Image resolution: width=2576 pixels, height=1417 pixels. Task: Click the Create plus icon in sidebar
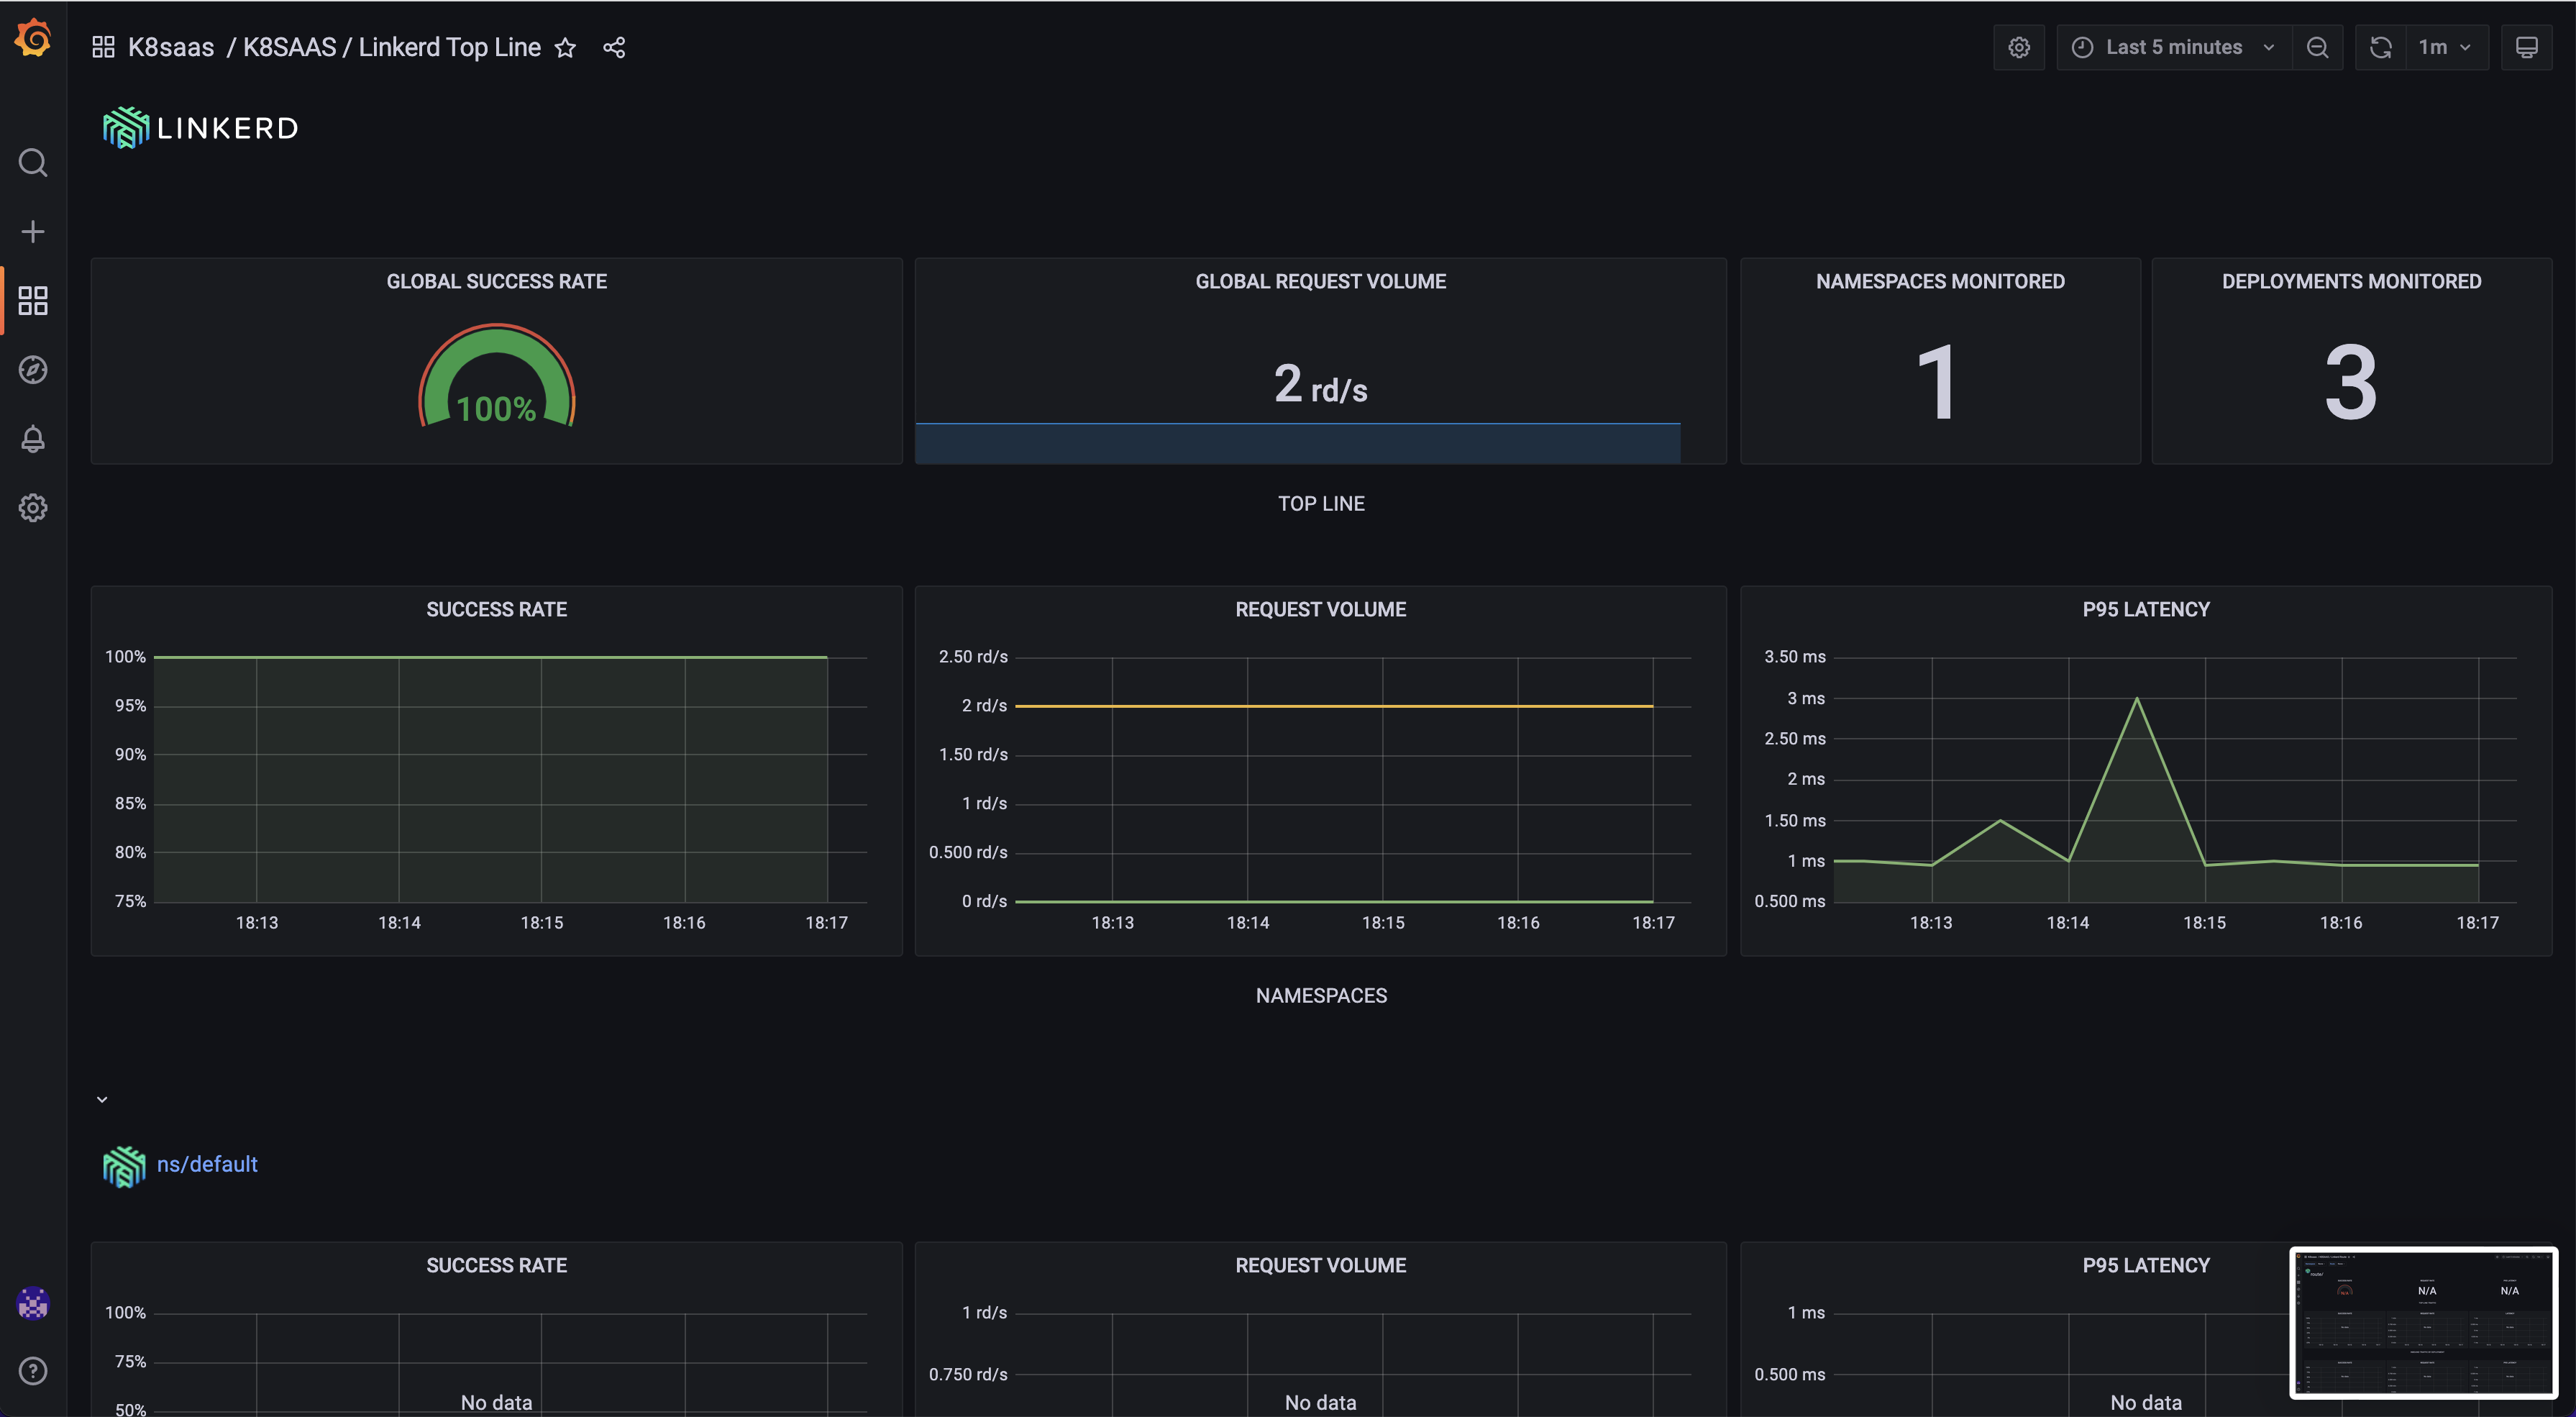33,232
